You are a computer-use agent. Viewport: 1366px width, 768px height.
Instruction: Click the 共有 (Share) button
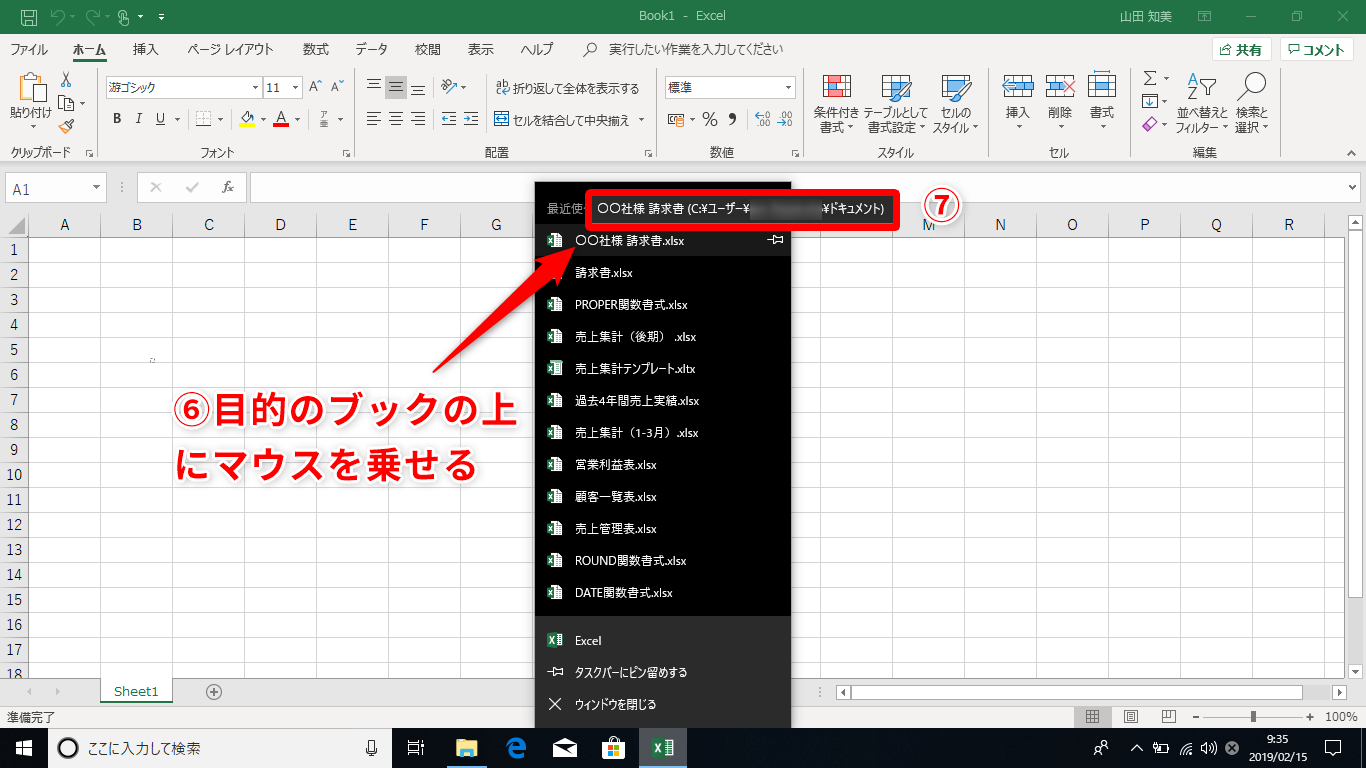pos(1241,50)
